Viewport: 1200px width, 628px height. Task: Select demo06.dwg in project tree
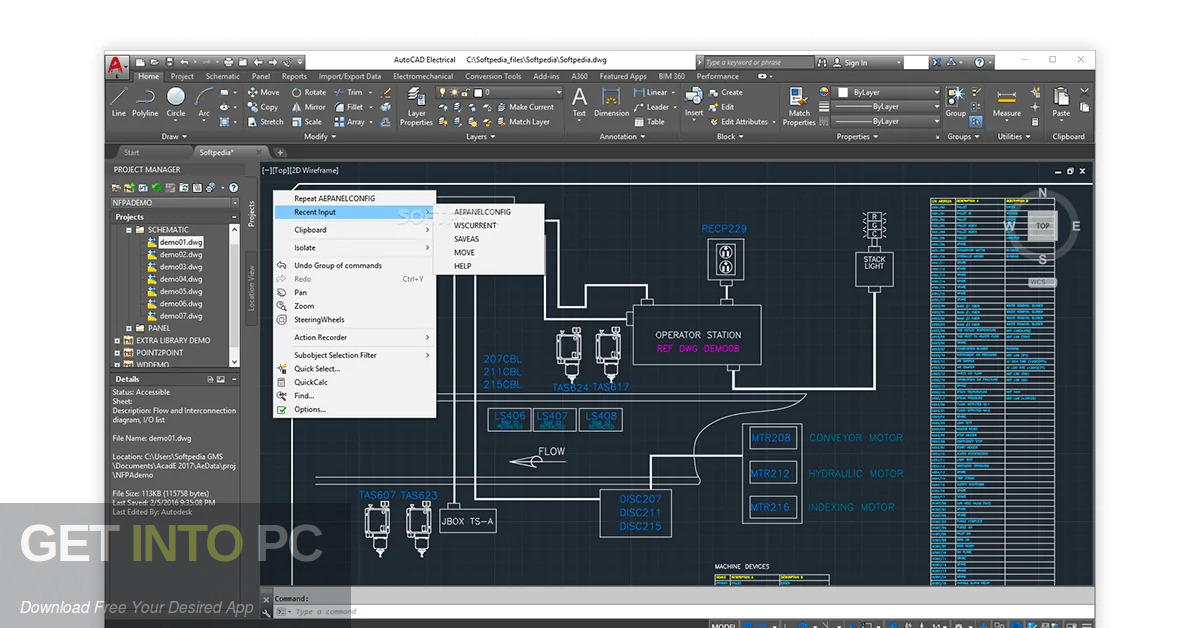[181, 303]
